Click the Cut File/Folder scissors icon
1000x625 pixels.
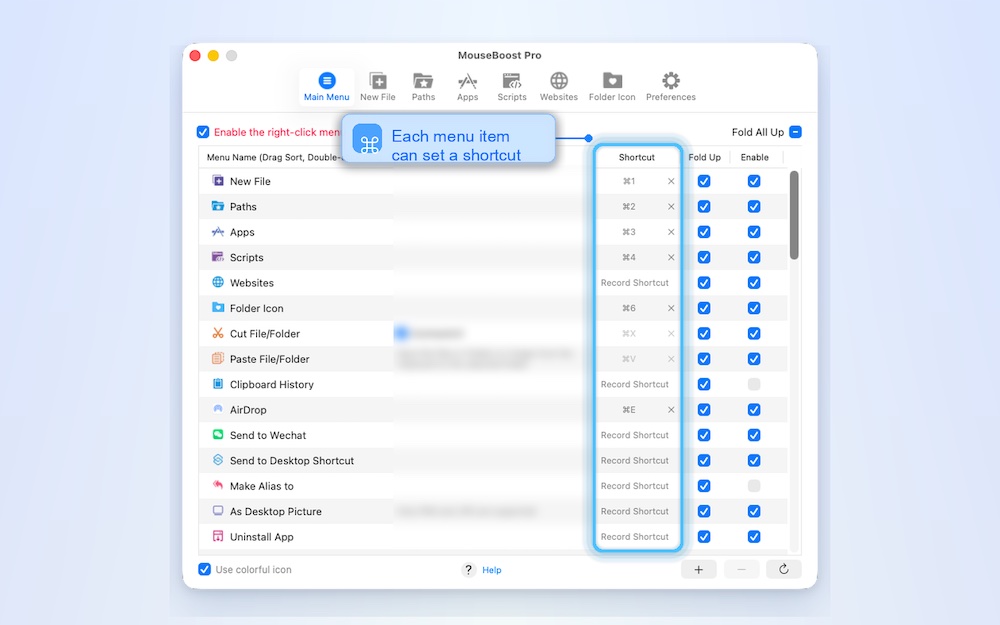click(217, 333)
